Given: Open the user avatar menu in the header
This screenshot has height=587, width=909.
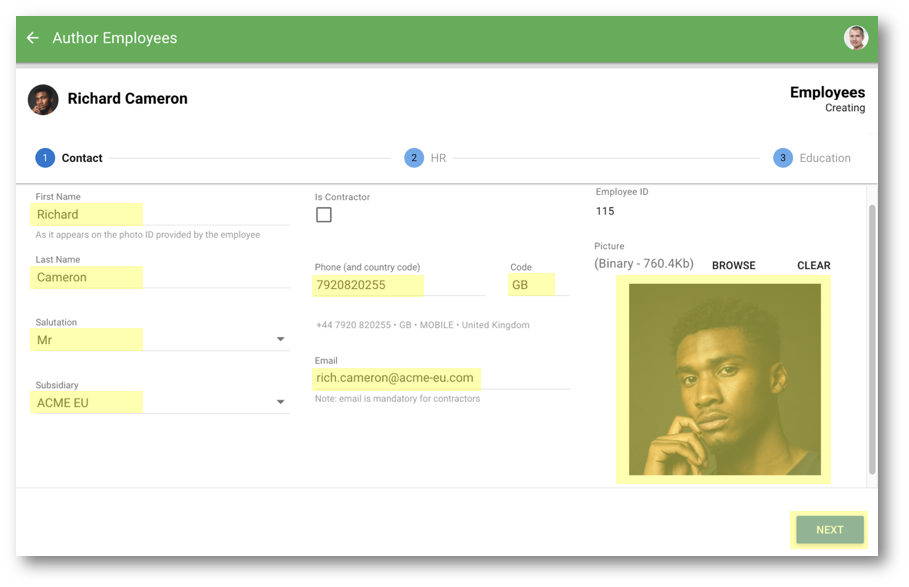Looking at the screenshot, I should 856,38.
